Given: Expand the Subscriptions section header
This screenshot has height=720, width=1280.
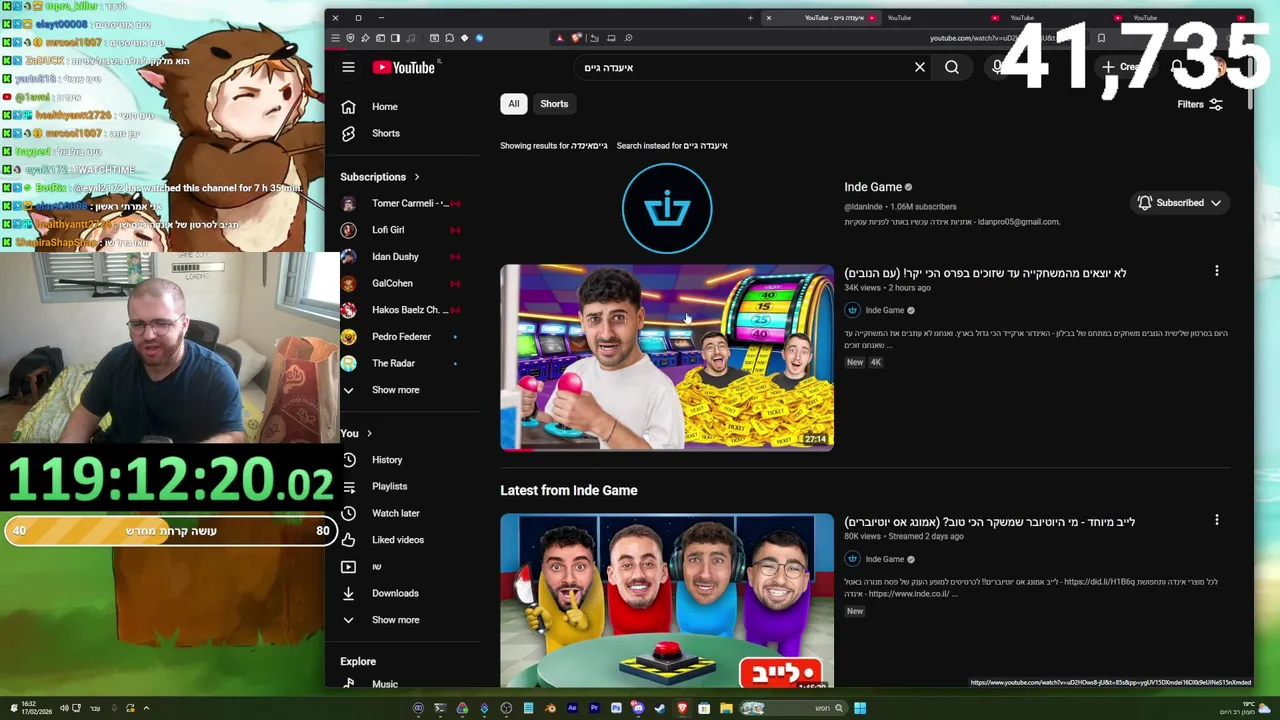Looking at the screenshot, I should (380, 177).
